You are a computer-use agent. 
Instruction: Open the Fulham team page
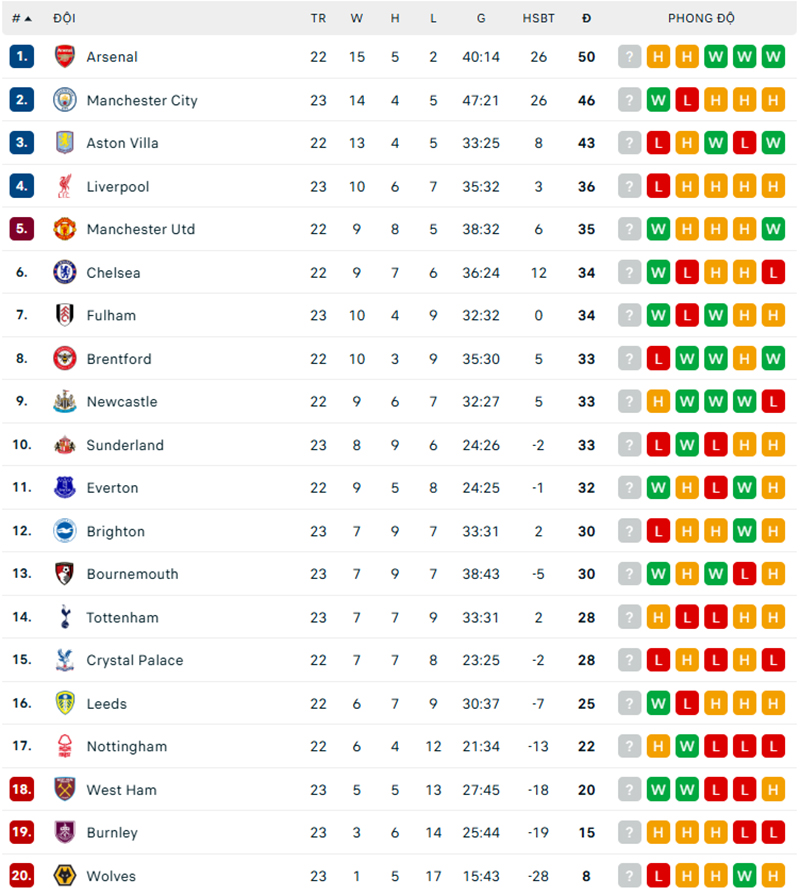(110, 315)
